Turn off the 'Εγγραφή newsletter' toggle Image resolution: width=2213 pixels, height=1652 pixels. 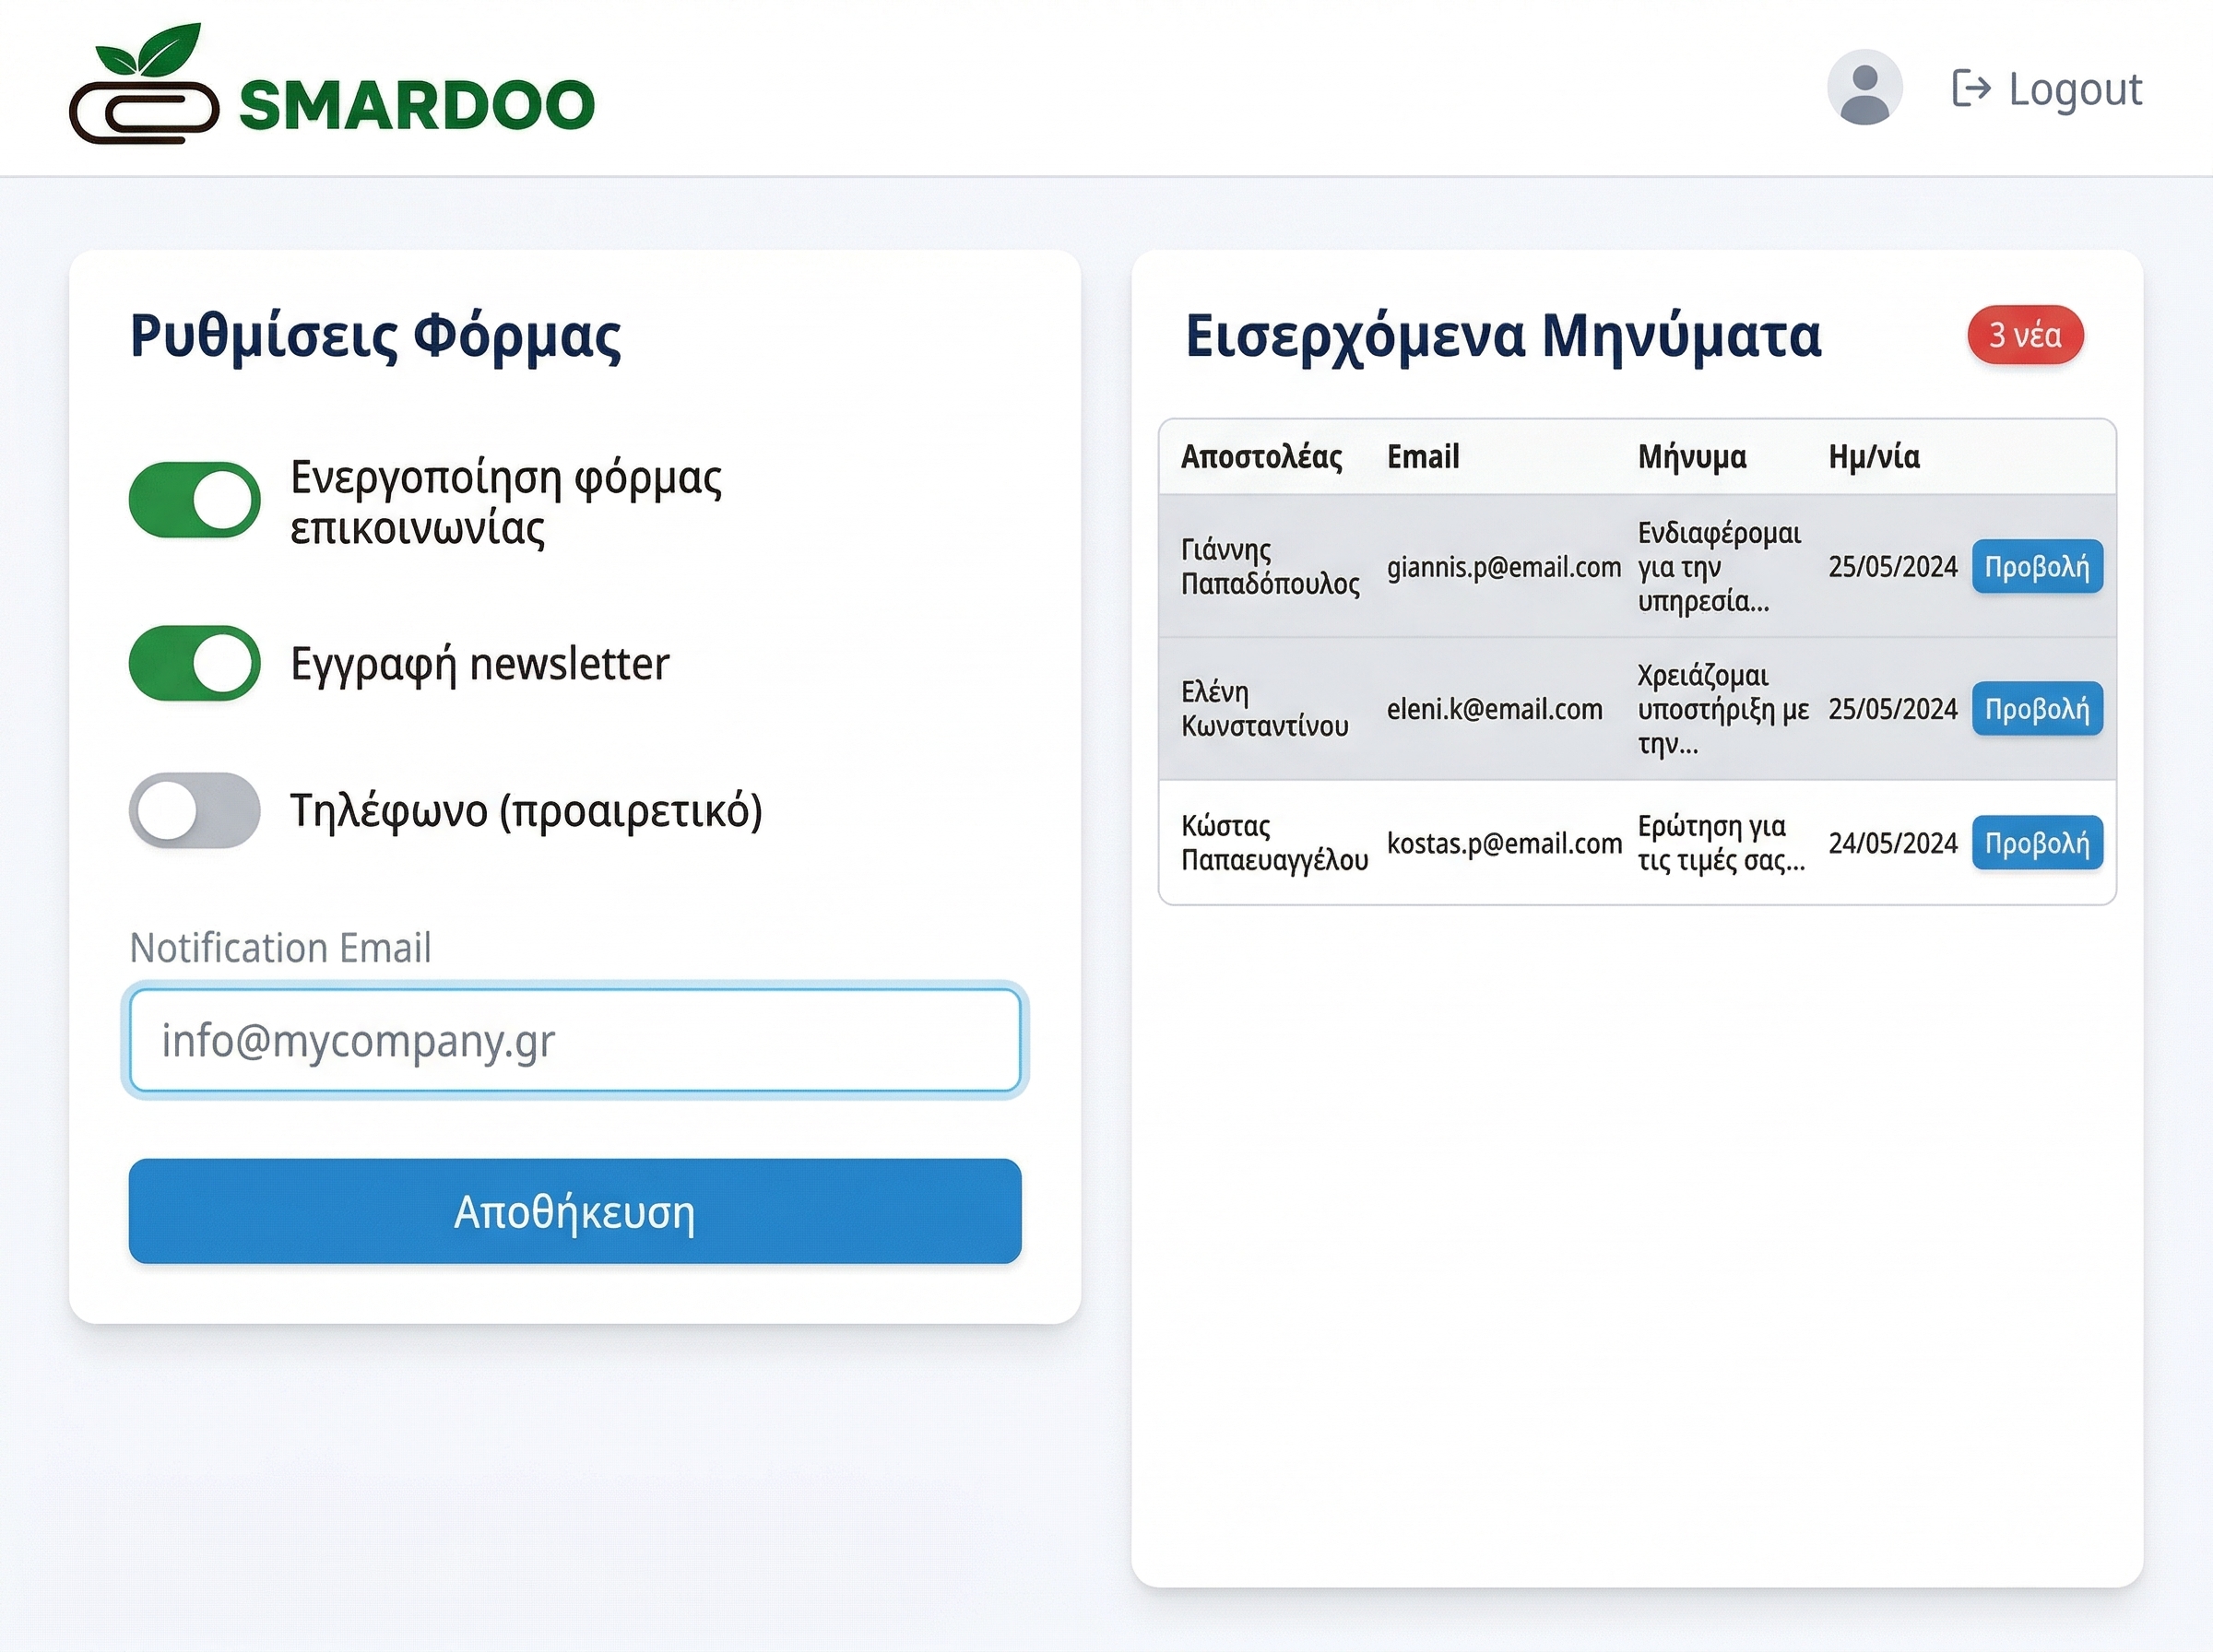tap(196, 663)
